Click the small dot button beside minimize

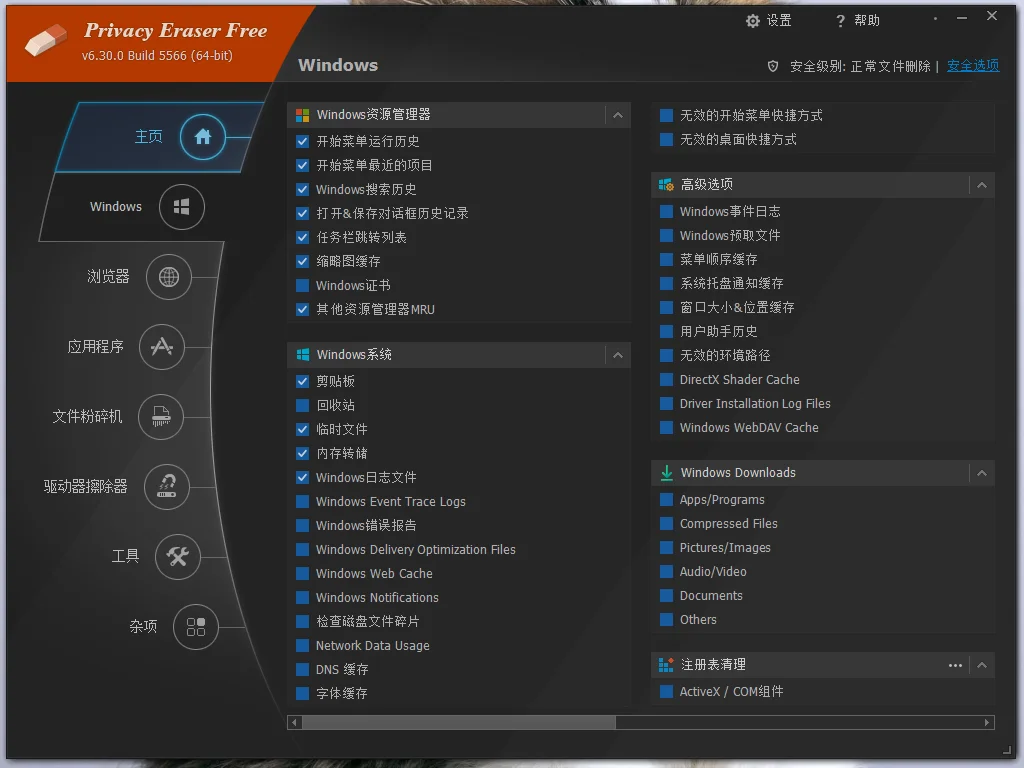935,18
